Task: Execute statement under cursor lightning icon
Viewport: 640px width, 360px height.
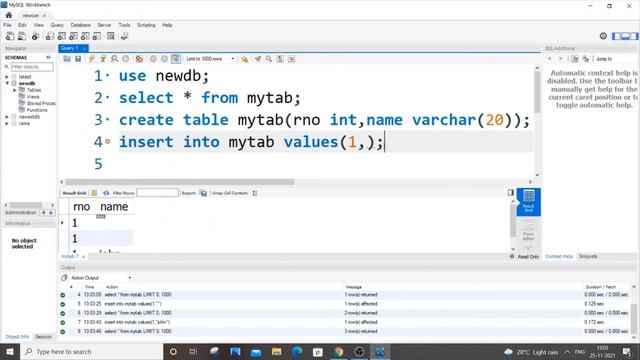Action: tap(103, 59)
